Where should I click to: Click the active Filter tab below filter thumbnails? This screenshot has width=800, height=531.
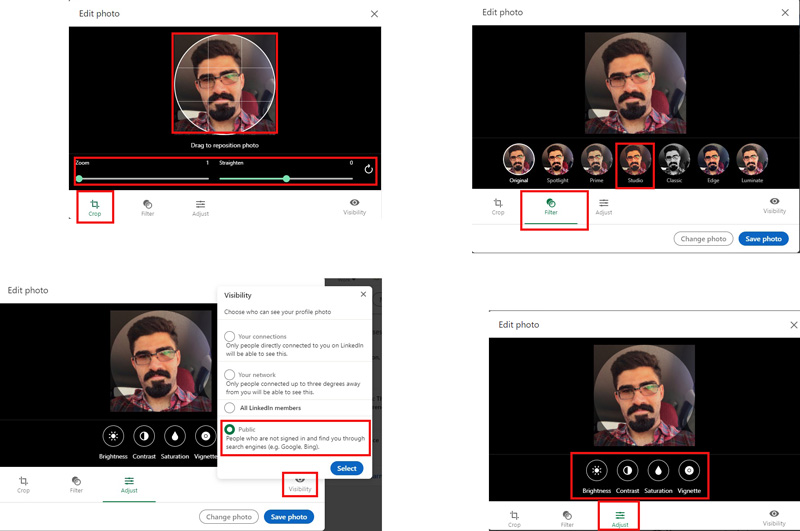click(551, 207)
